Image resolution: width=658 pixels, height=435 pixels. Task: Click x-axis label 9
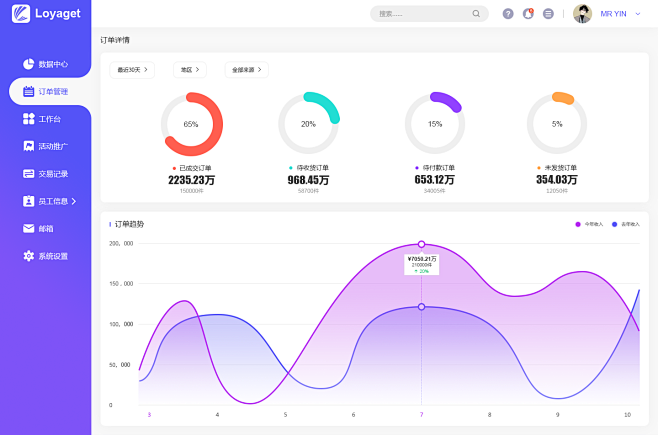(557, 414)
